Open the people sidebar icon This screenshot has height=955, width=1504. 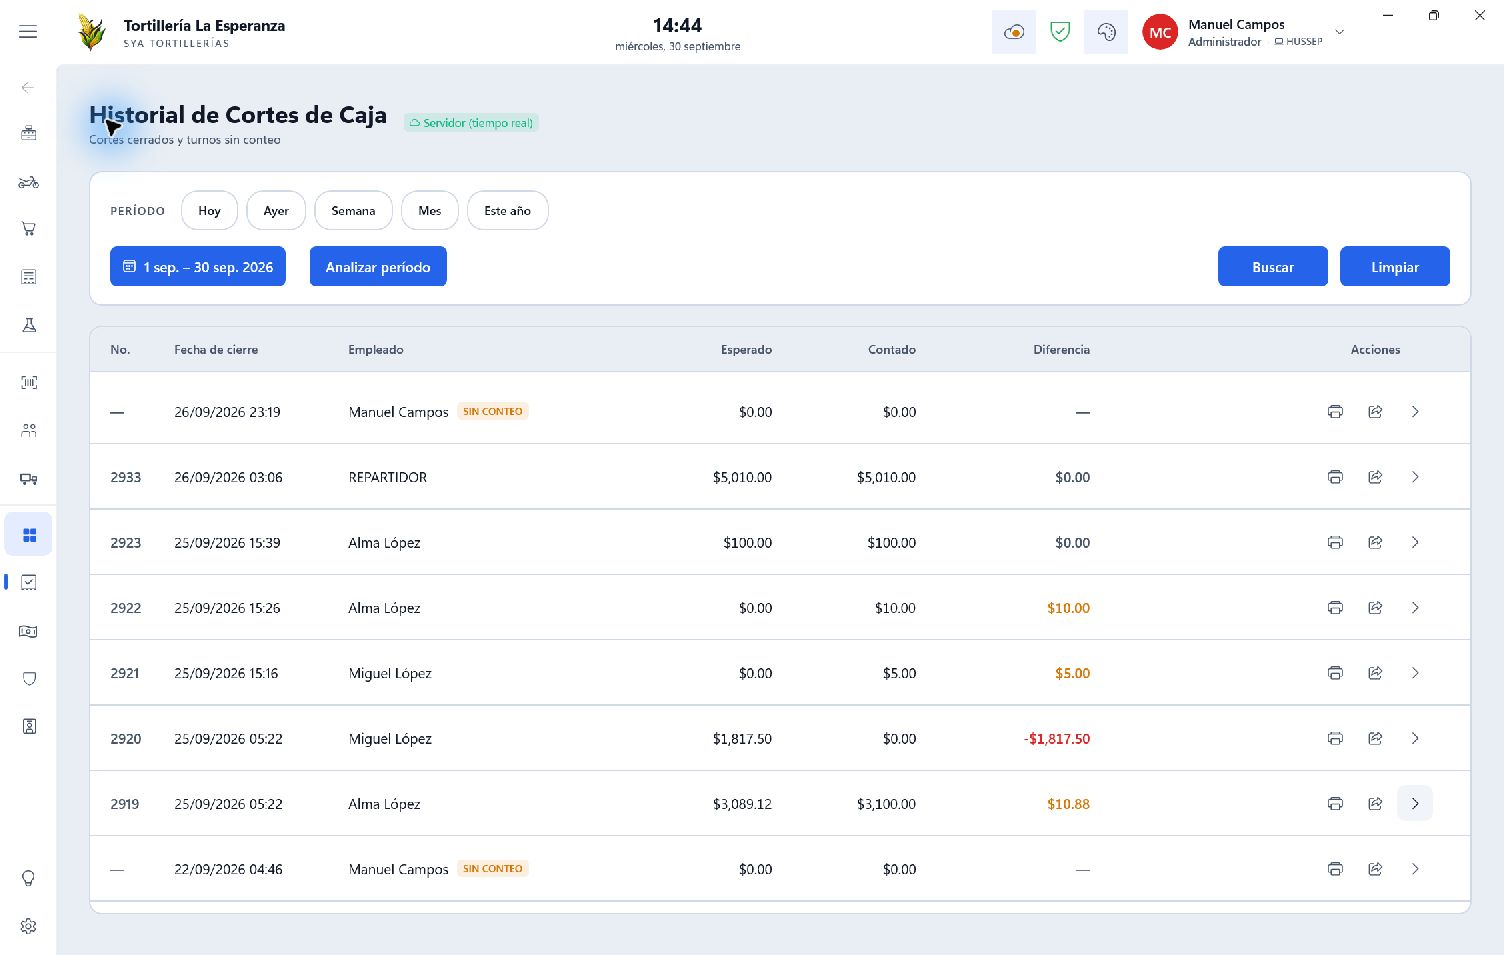click(28, 430)
